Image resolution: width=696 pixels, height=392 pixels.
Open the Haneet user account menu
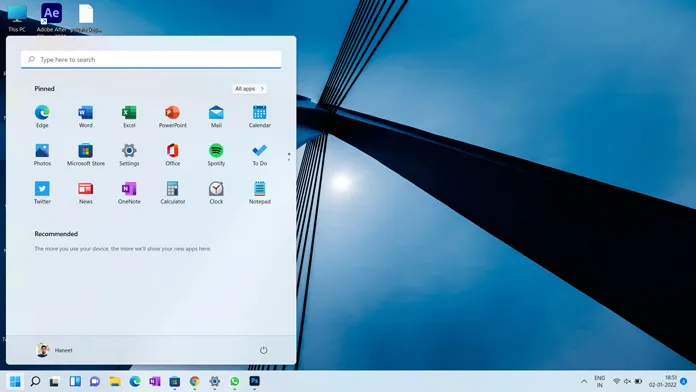tap(54, 350)
